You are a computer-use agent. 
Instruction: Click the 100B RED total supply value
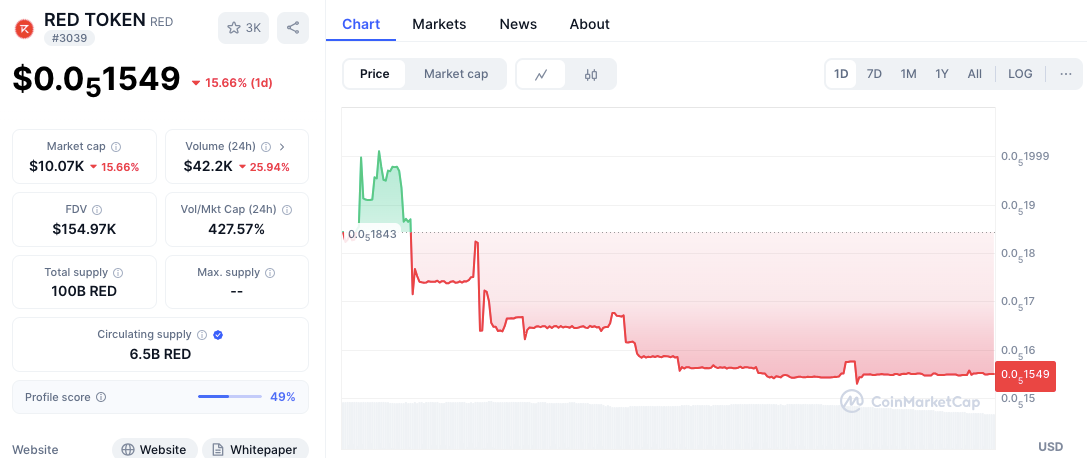pos(84,292)
